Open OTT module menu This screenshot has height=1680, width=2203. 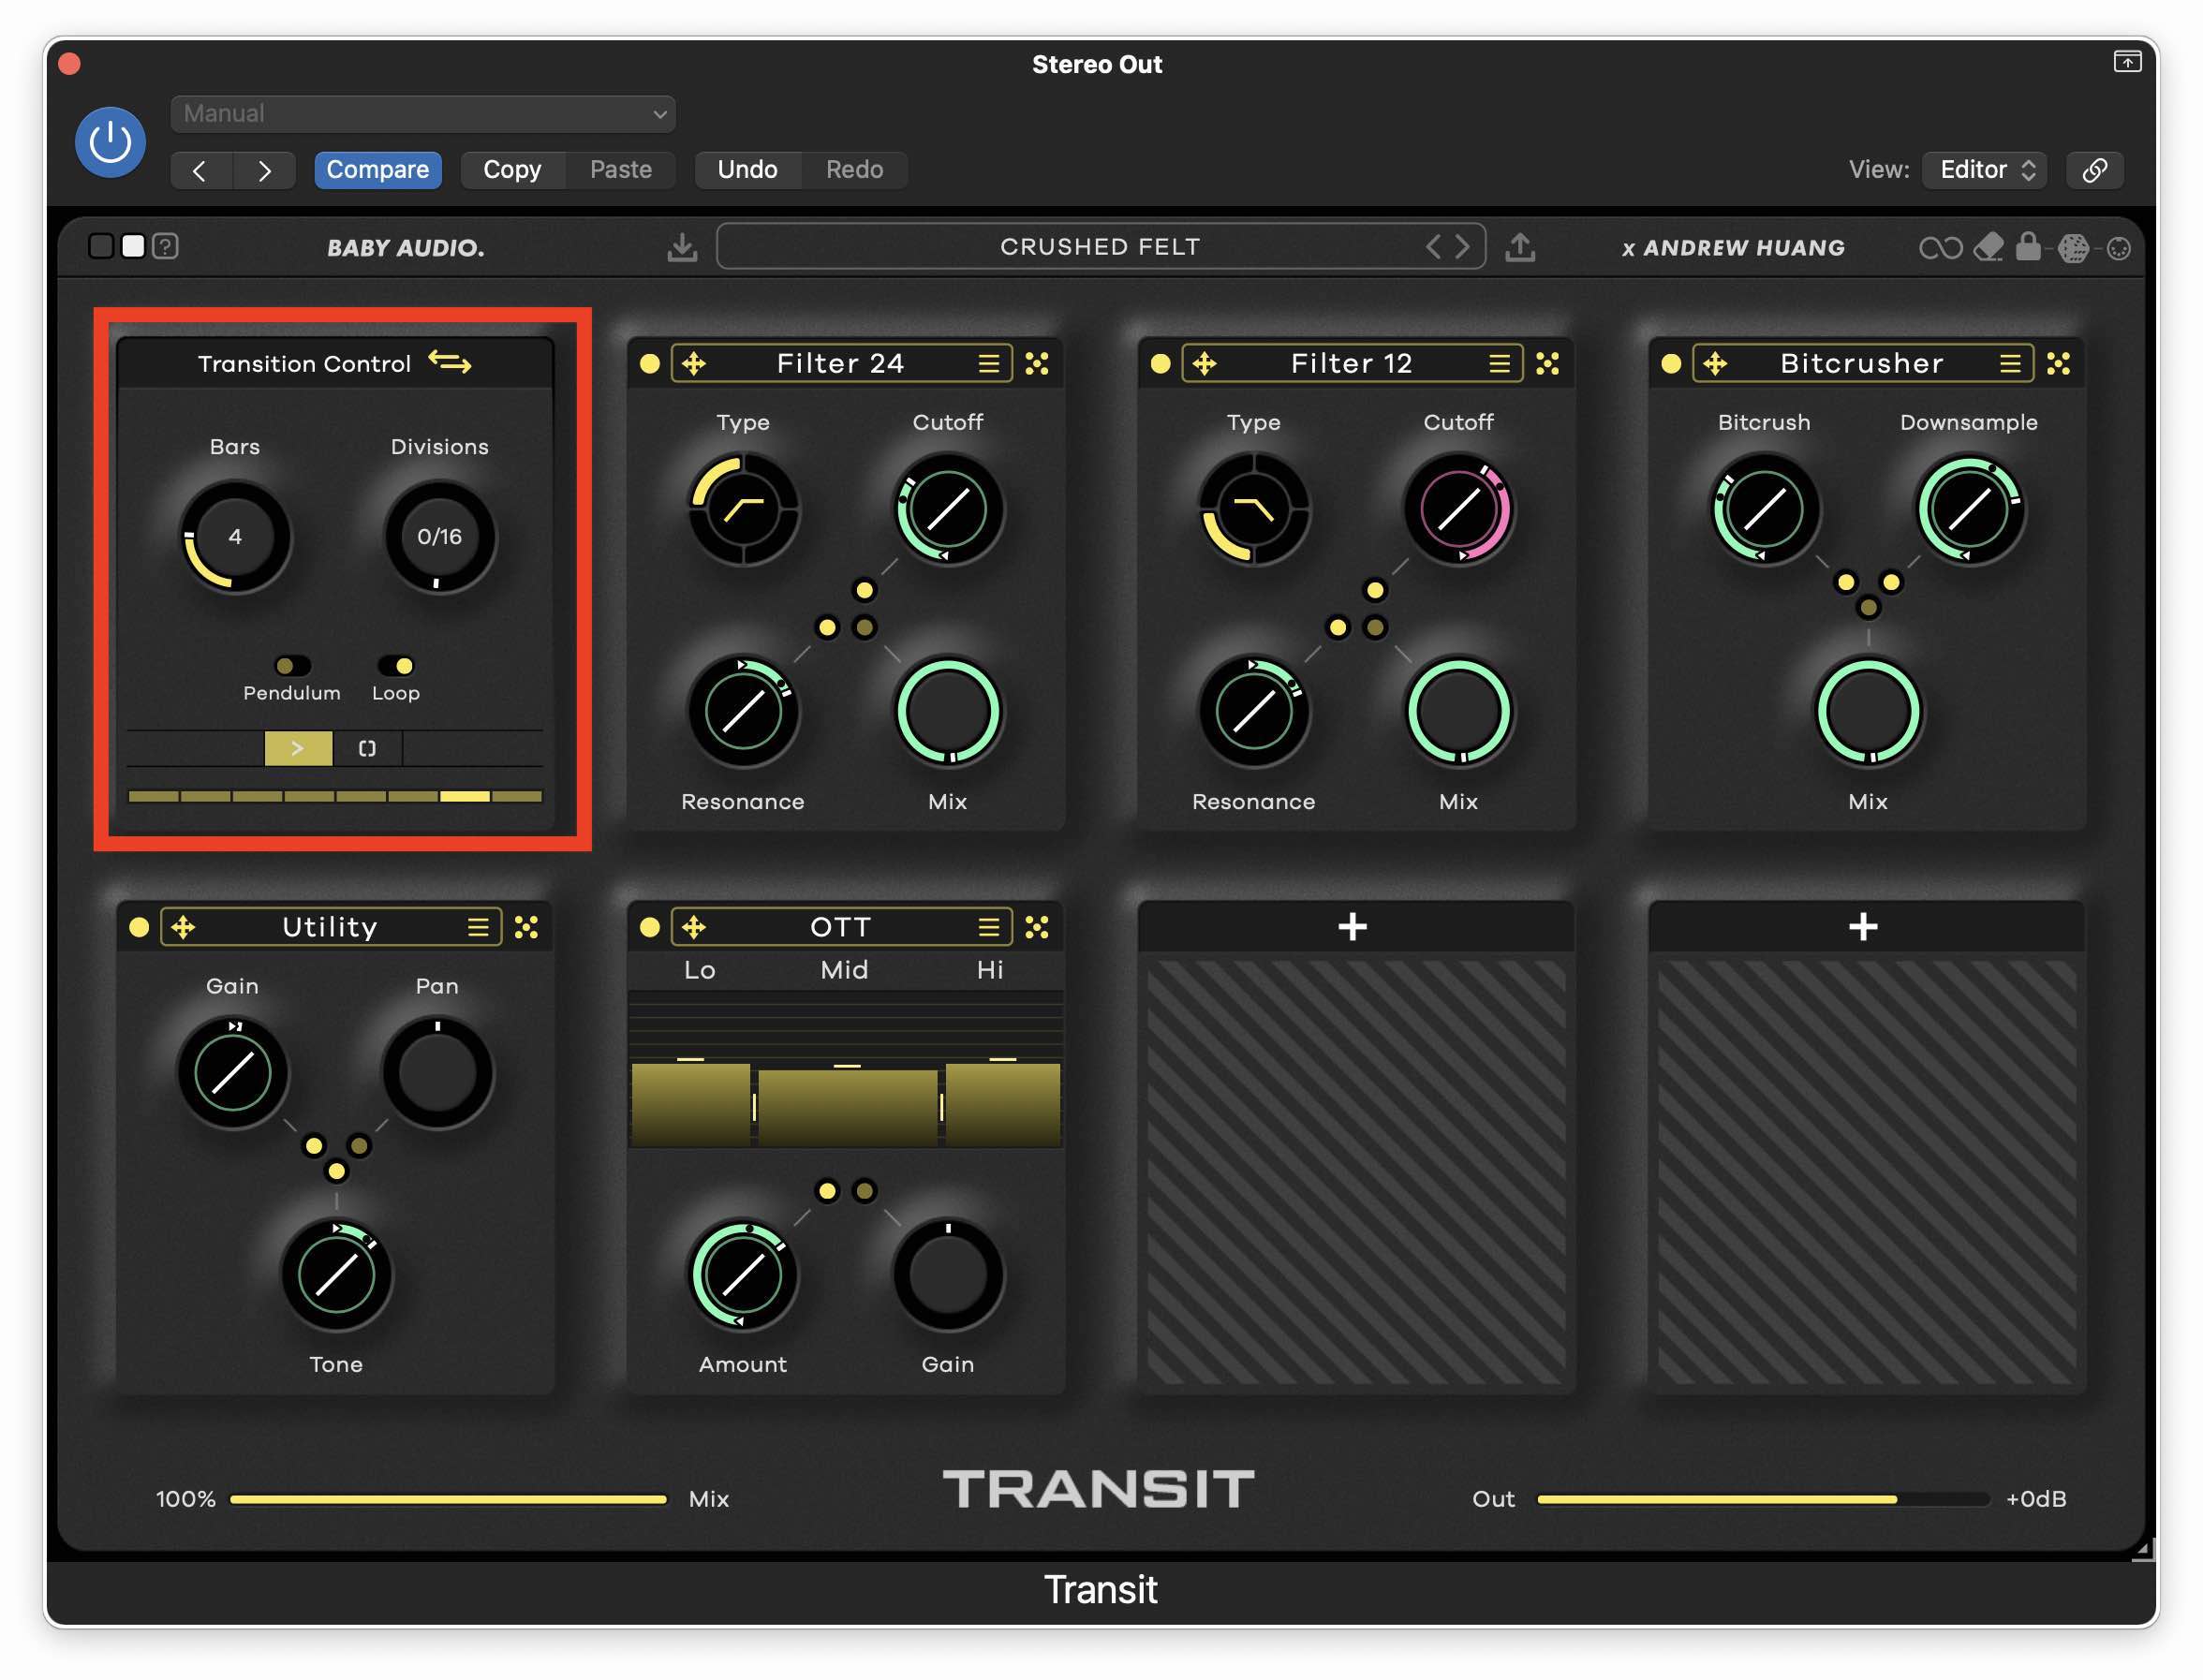(x=989, y=928)
